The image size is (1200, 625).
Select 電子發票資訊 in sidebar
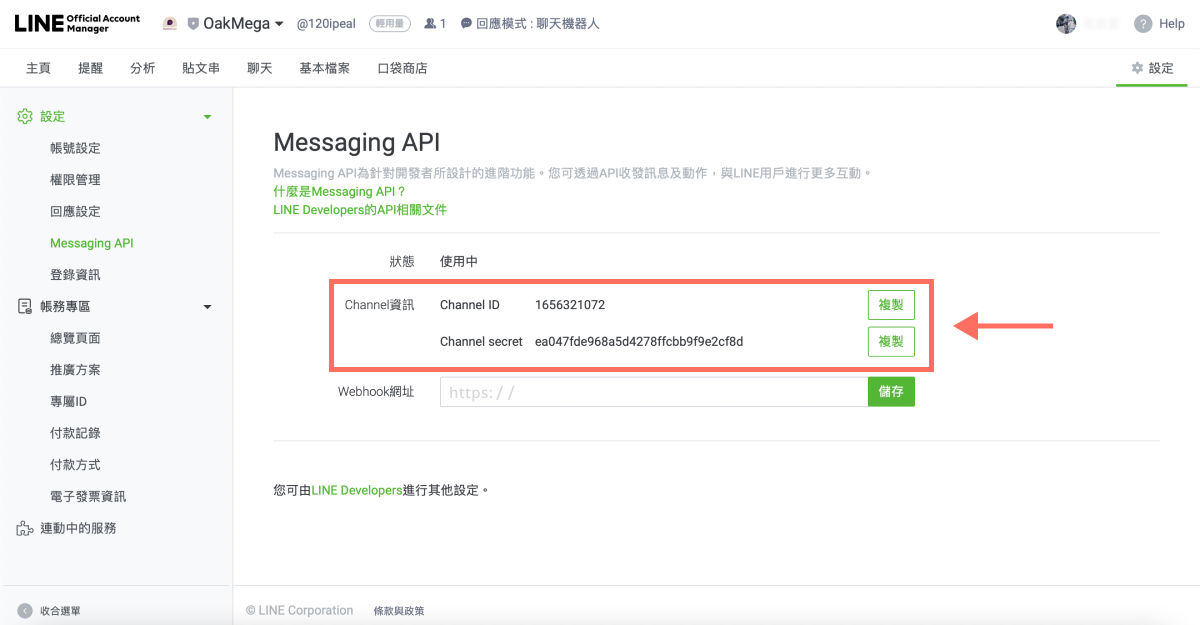88,497
